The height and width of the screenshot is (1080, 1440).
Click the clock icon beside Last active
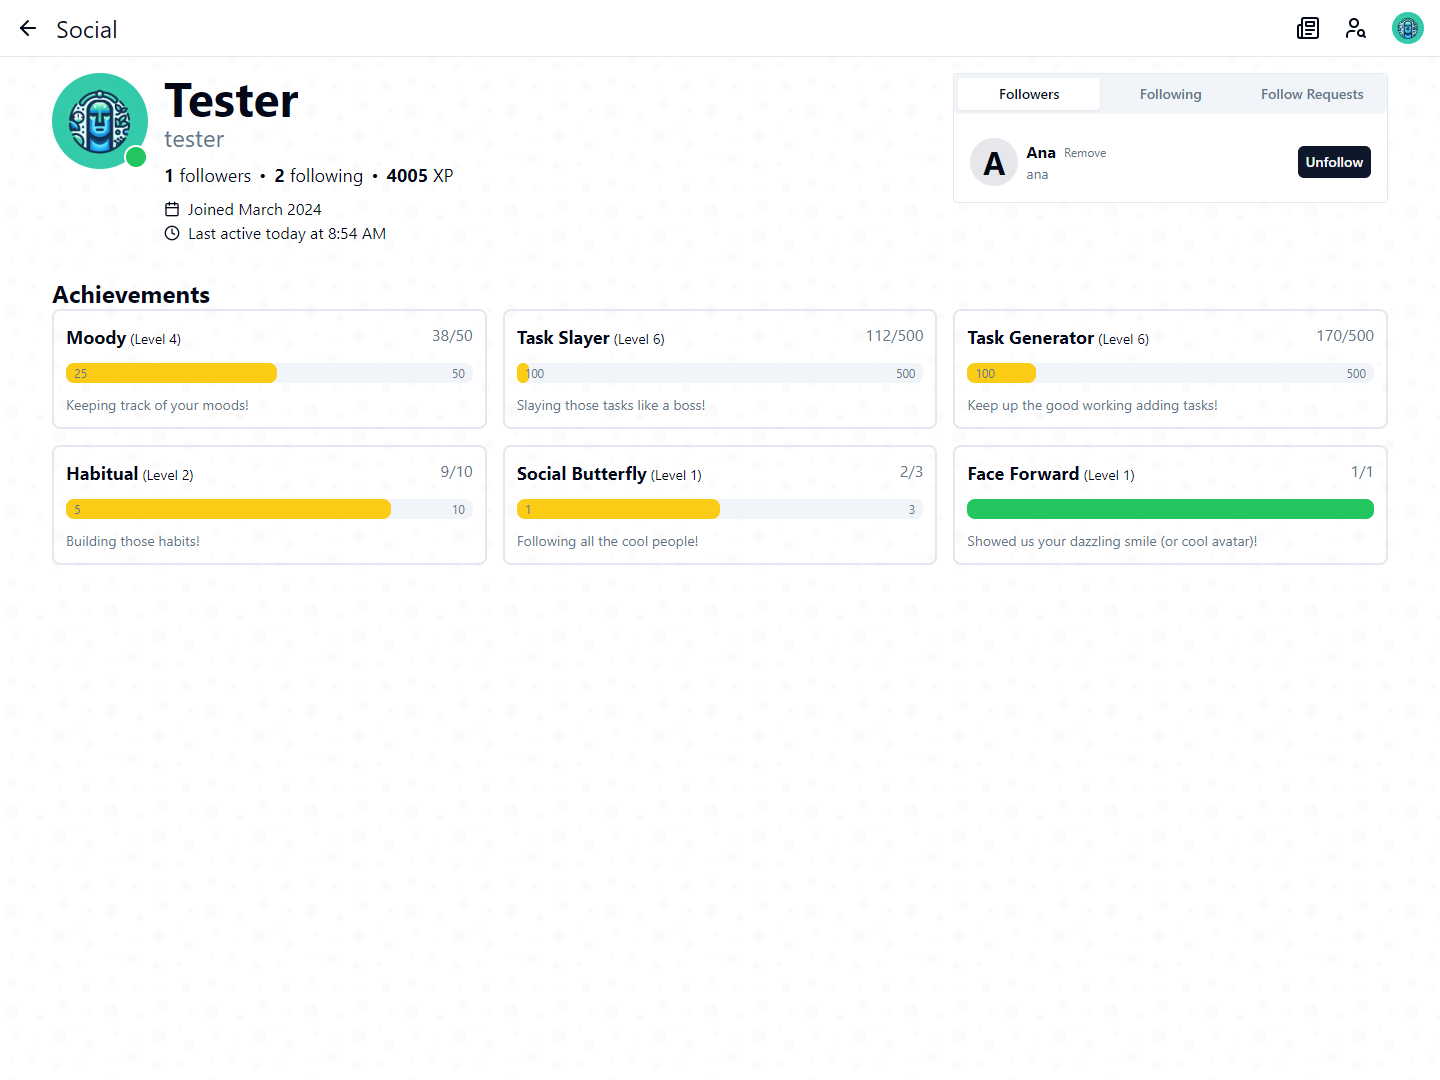click(172, 234)
